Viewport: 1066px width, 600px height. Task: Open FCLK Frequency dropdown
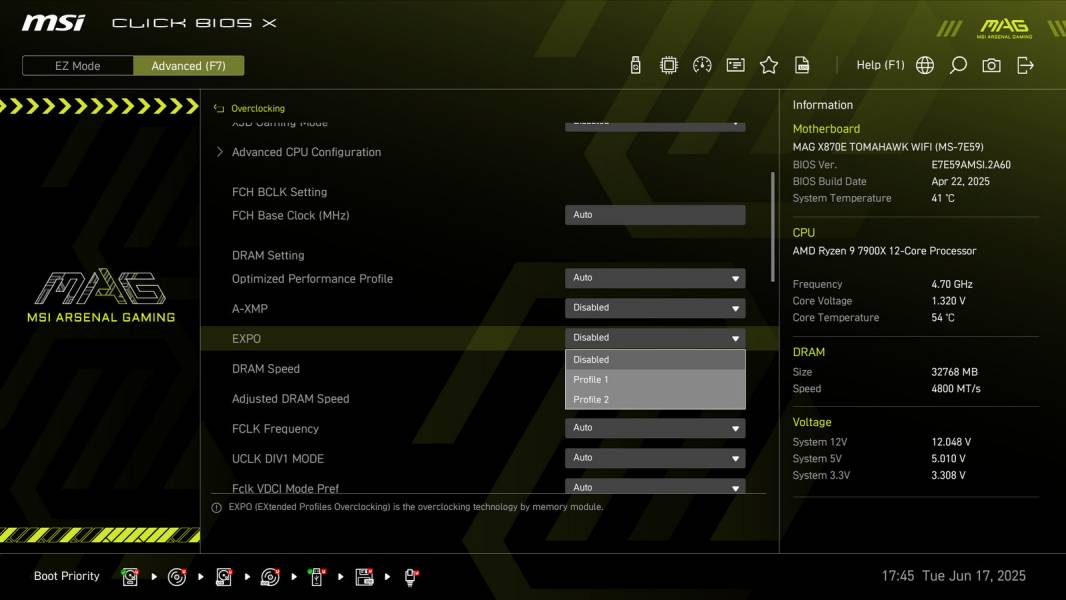click(x=655, y=428)
